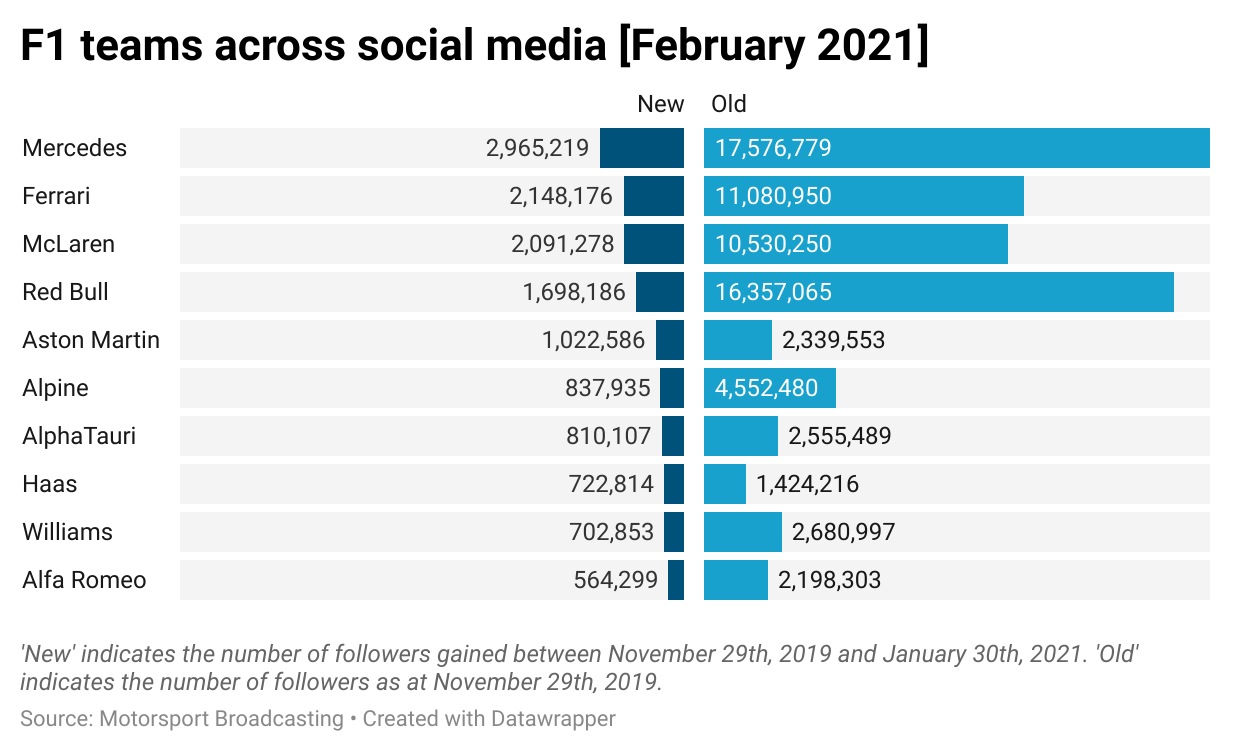Select the 'Haas' team name
Image resolution: width=1240 pixels, height=752 pixels.
click(50, 484)
